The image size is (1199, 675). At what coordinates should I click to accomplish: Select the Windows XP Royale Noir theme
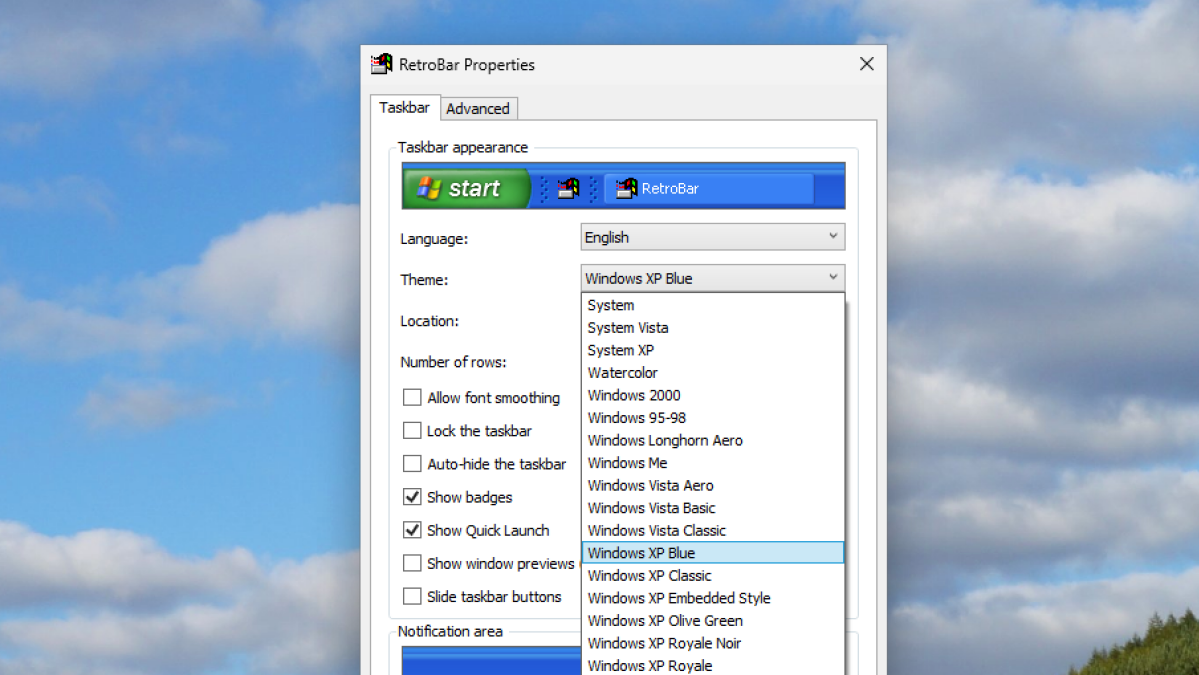[x=713, y=643]
